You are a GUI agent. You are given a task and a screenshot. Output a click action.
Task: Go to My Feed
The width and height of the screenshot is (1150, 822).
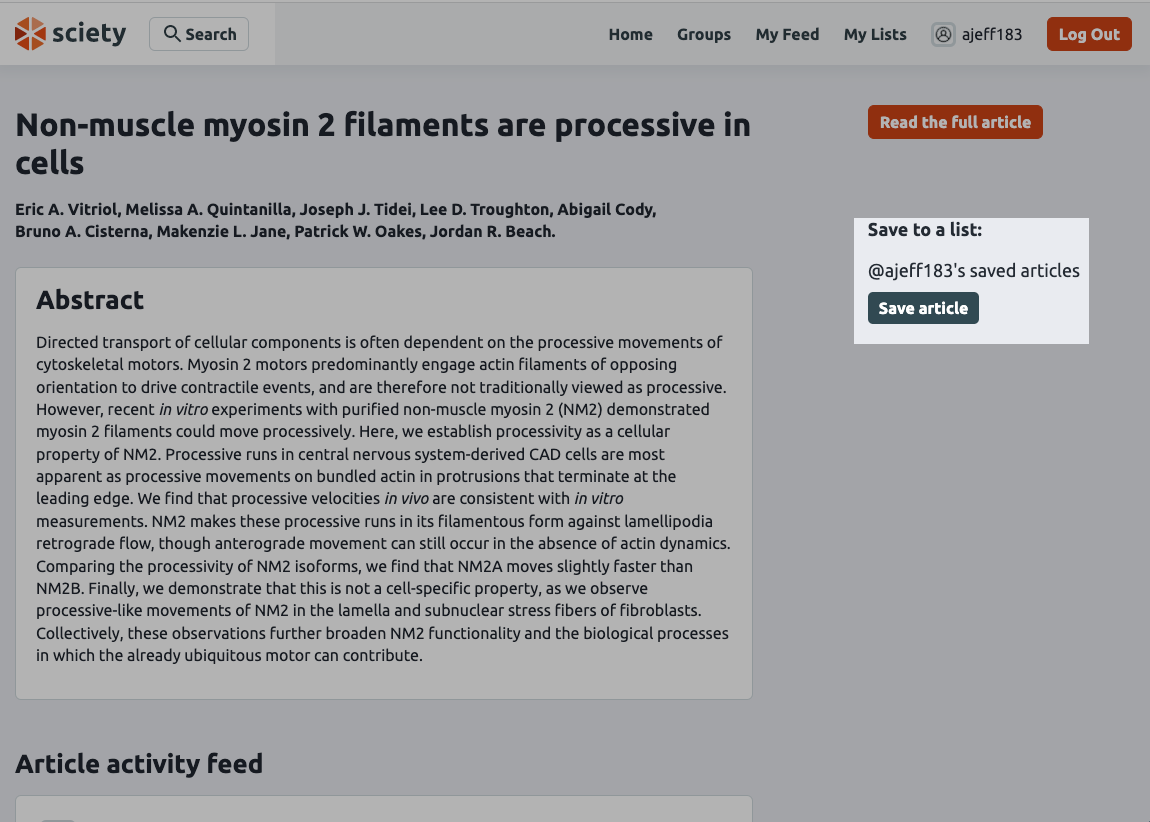pyautogui.click(x=787, y=34)
